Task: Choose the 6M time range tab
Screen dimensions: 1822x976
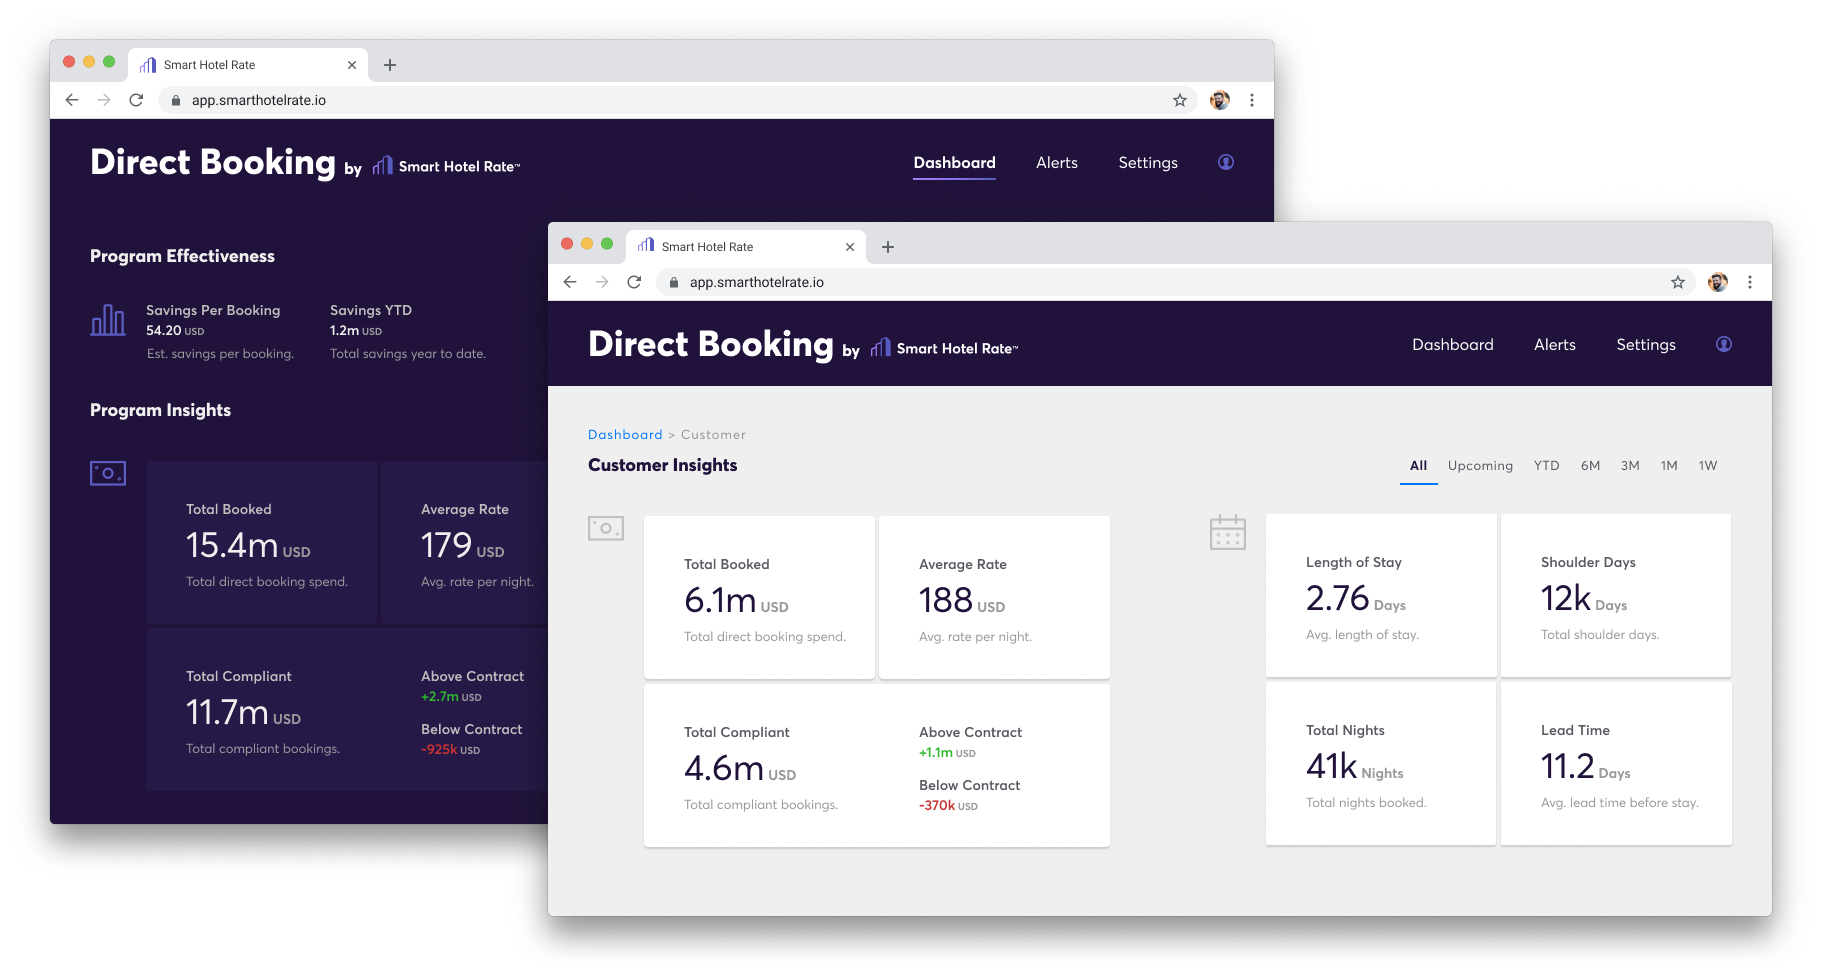Action: coord(1590,466)
